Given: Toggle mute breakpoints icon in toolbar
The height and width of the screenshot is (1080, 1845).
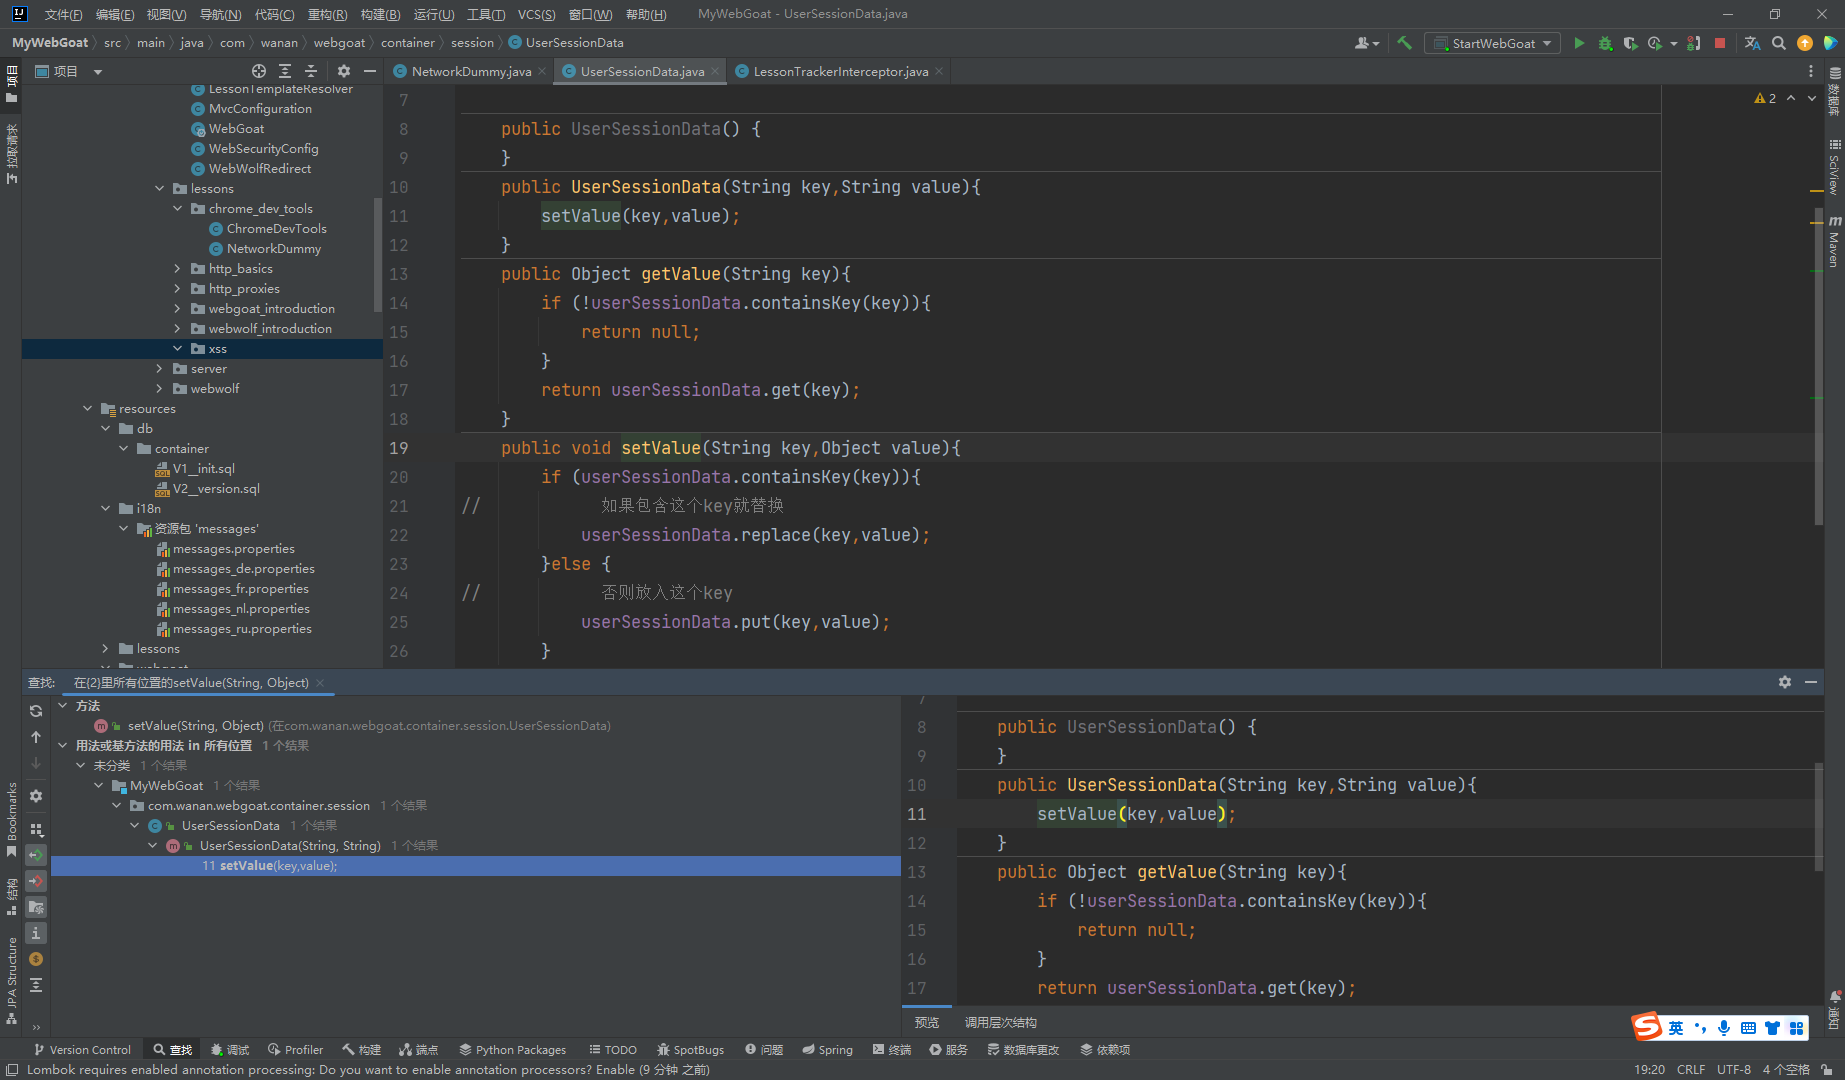Looking at the screenshot, I should (x=1692, y=43).
